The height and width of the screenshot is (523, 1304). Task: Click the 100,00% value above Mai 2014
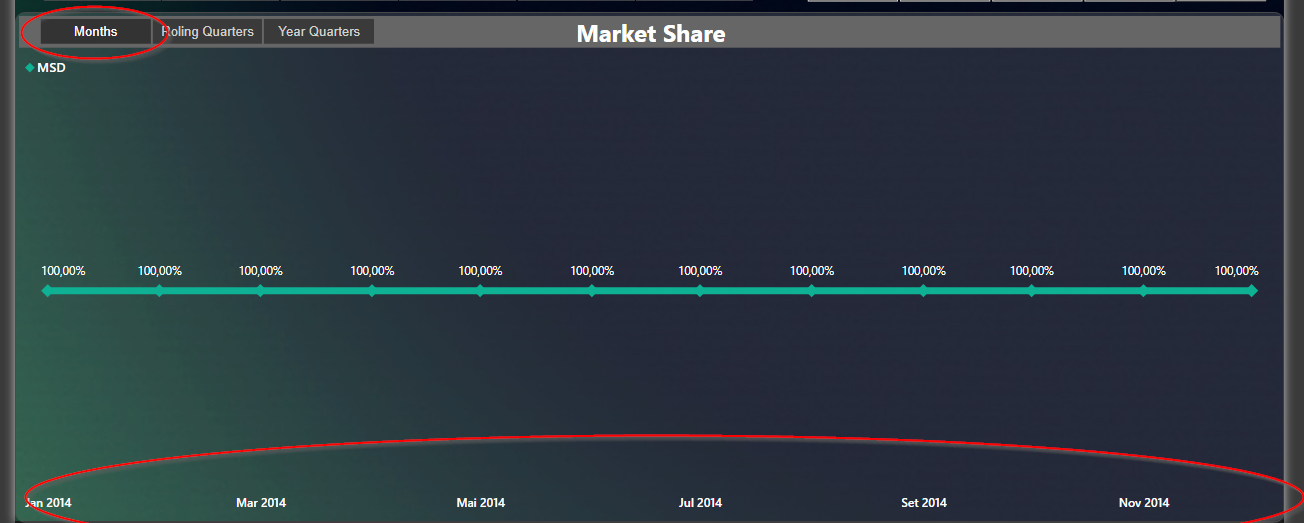pos(481,271)
